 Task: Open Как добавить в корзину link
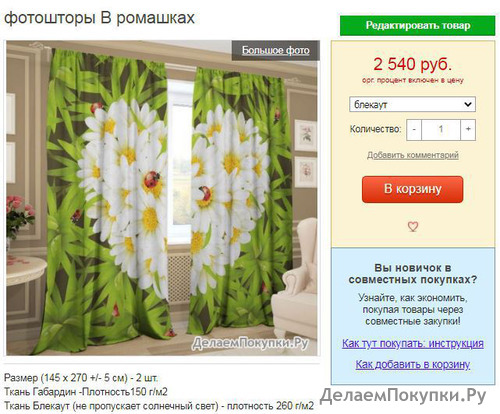pos(413,364)
